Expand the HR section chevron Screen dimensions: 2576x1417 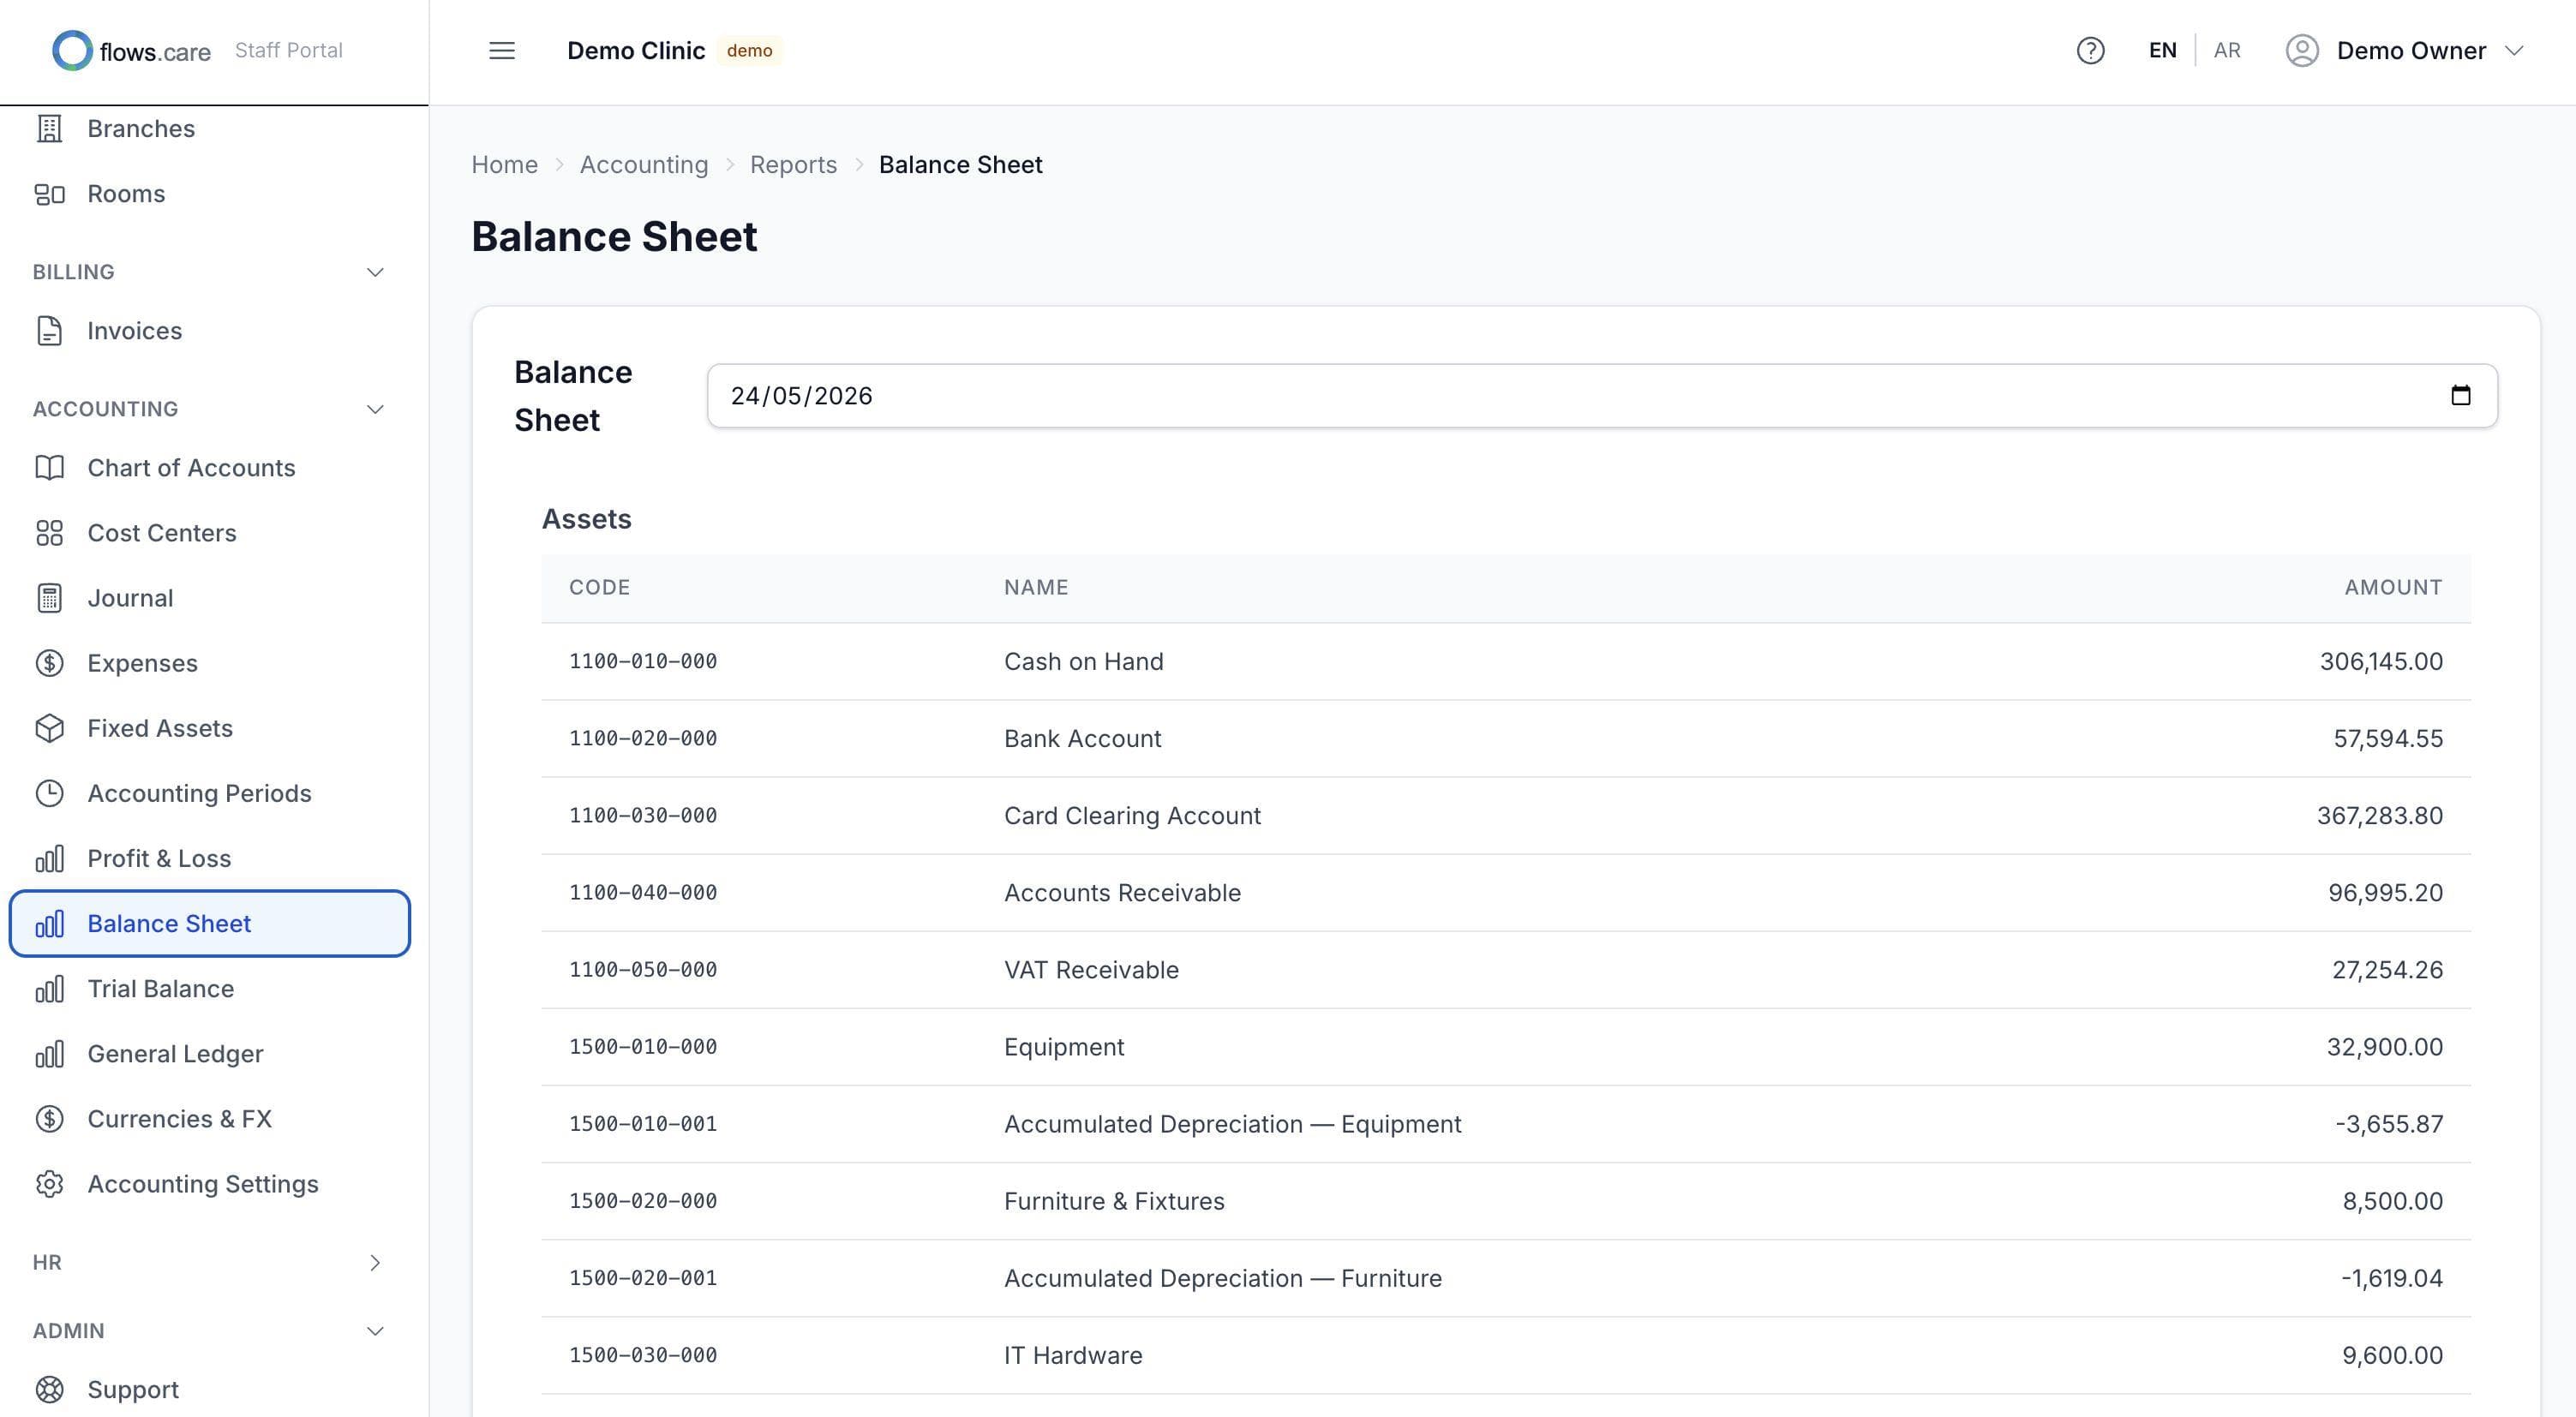pos(375,1263)
